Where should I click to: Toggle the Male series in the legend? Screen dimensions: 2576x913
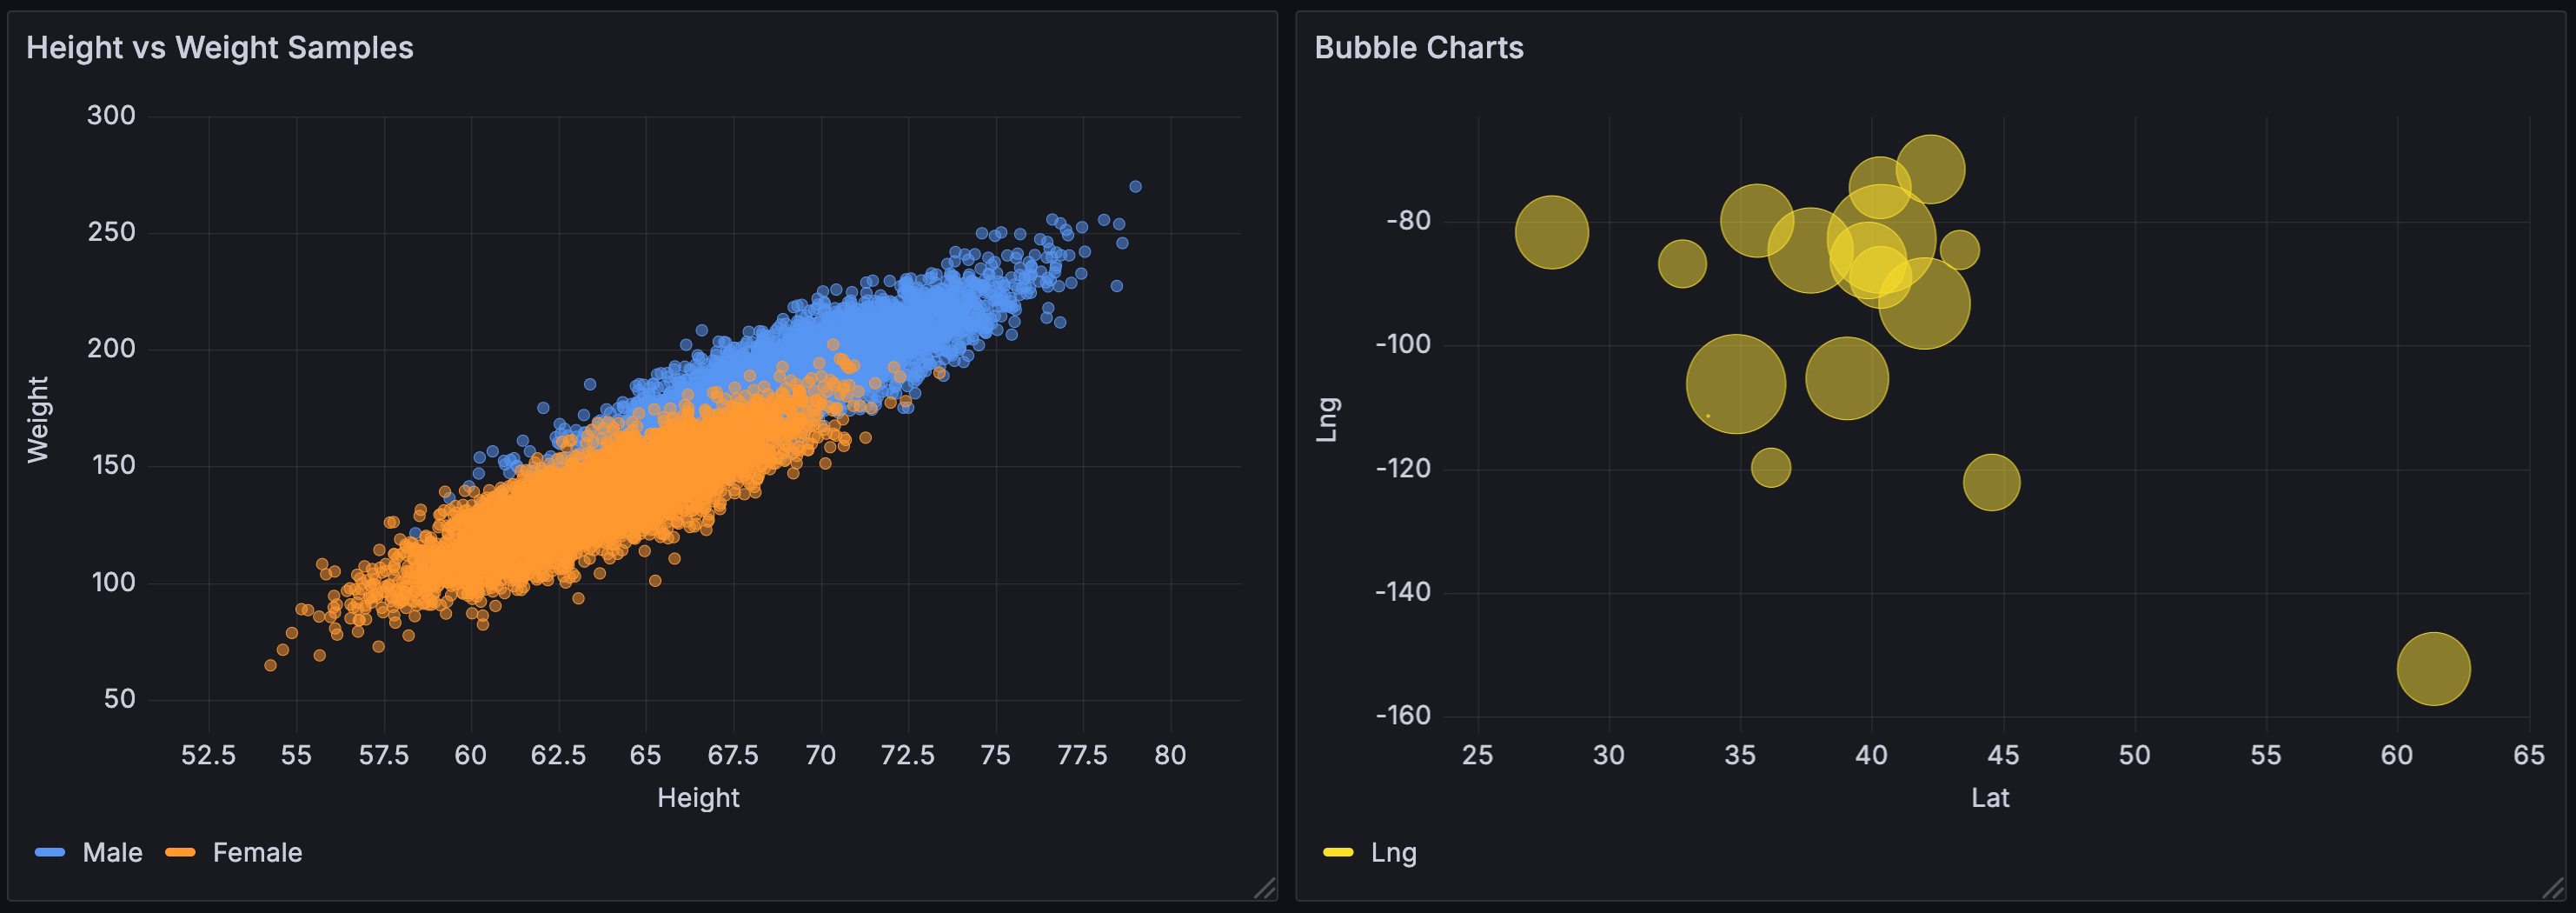click(x=112, y=852)
